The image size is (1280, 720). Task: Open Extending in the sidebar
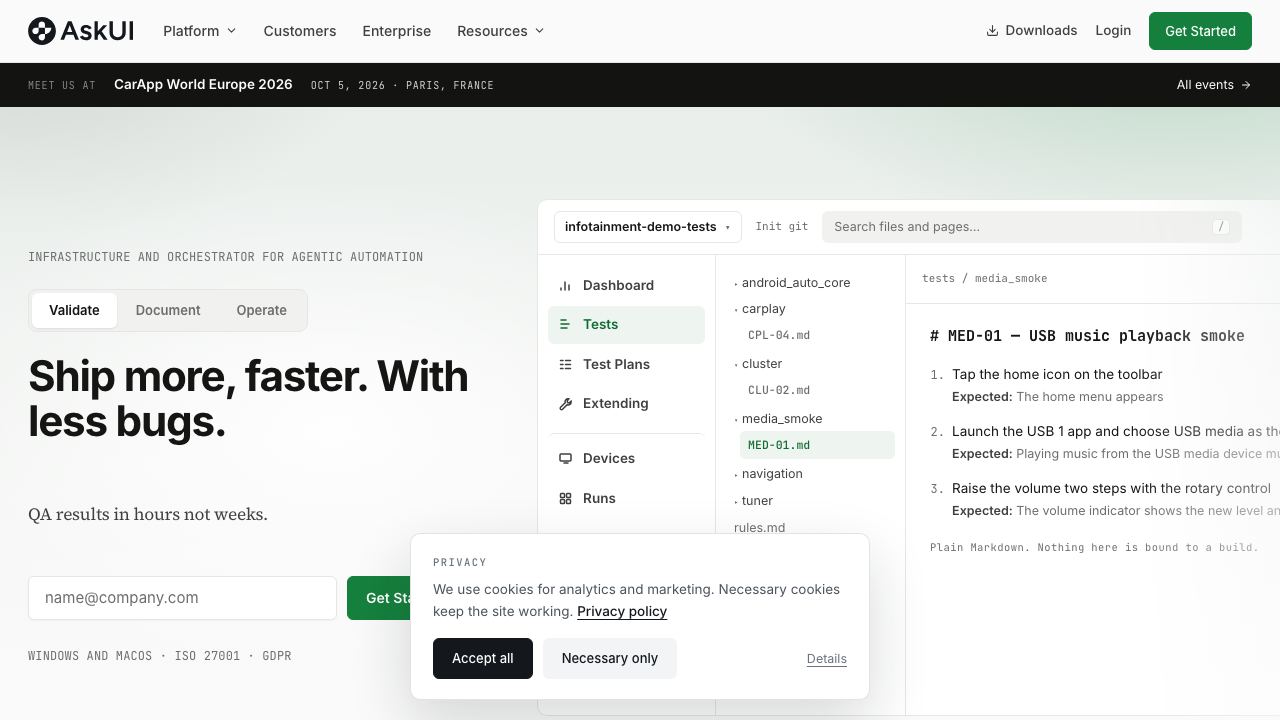pos(626,403)
